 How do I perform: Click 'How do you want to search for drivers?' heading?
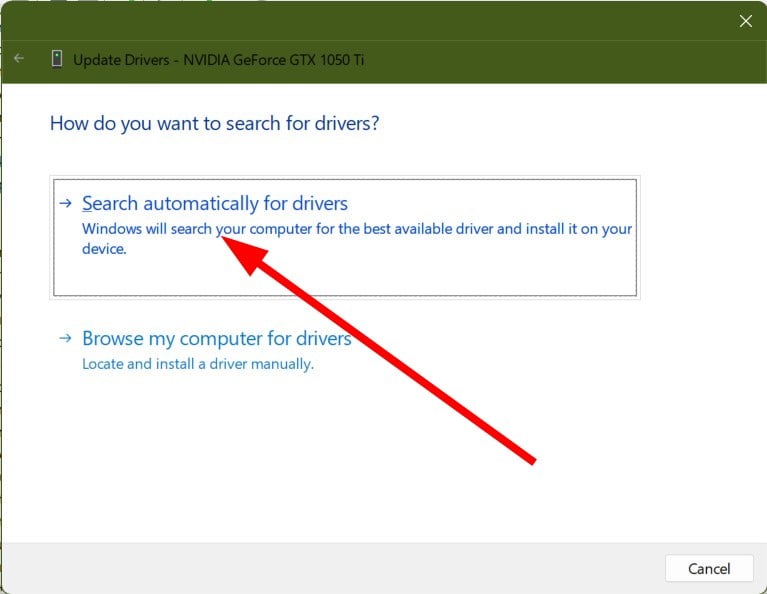click(x=214, y=123)
